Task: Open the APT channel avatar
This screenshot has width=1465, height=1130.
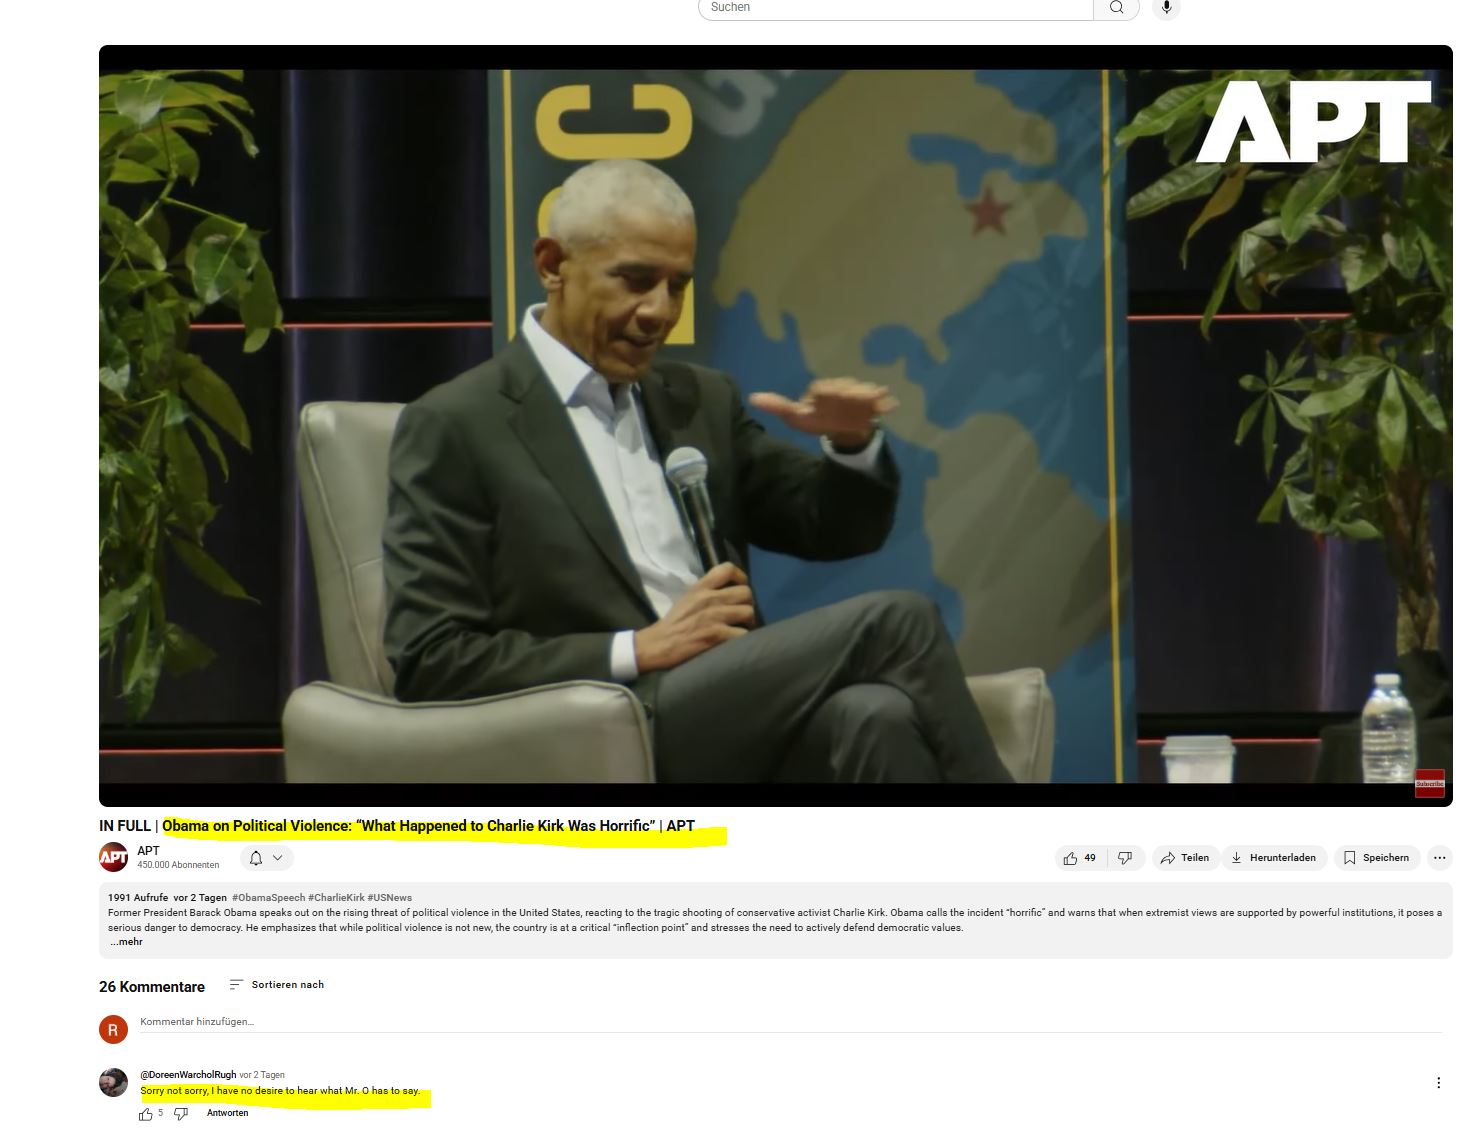Action: [113, 857]
